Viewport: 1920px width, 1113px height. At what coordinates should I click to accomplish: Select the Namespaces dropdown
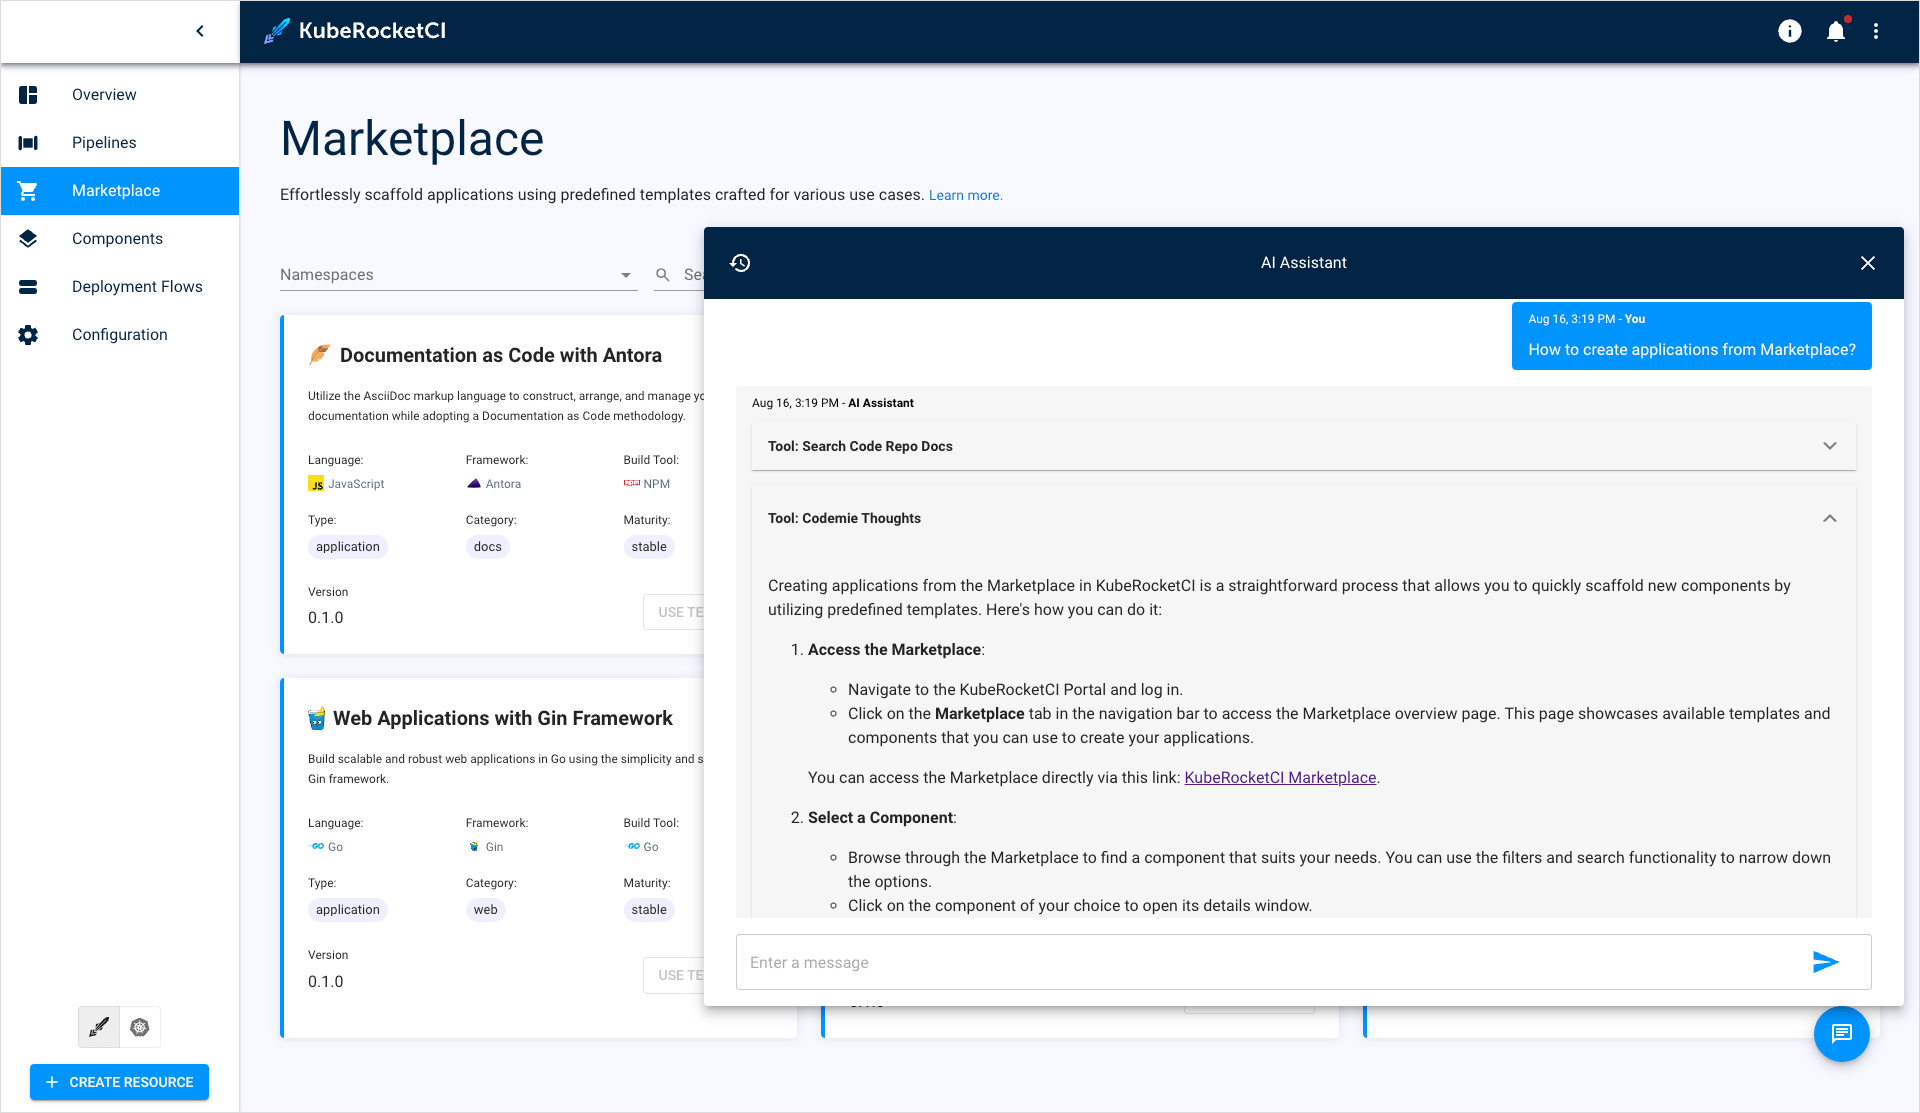click(x=456, y=274)
